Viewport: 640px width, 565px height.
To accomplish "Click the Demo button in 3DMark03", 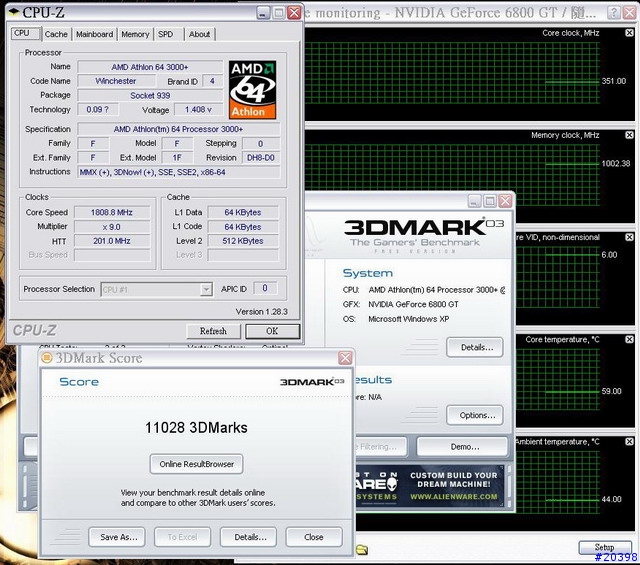I will (x=464, y=447).
